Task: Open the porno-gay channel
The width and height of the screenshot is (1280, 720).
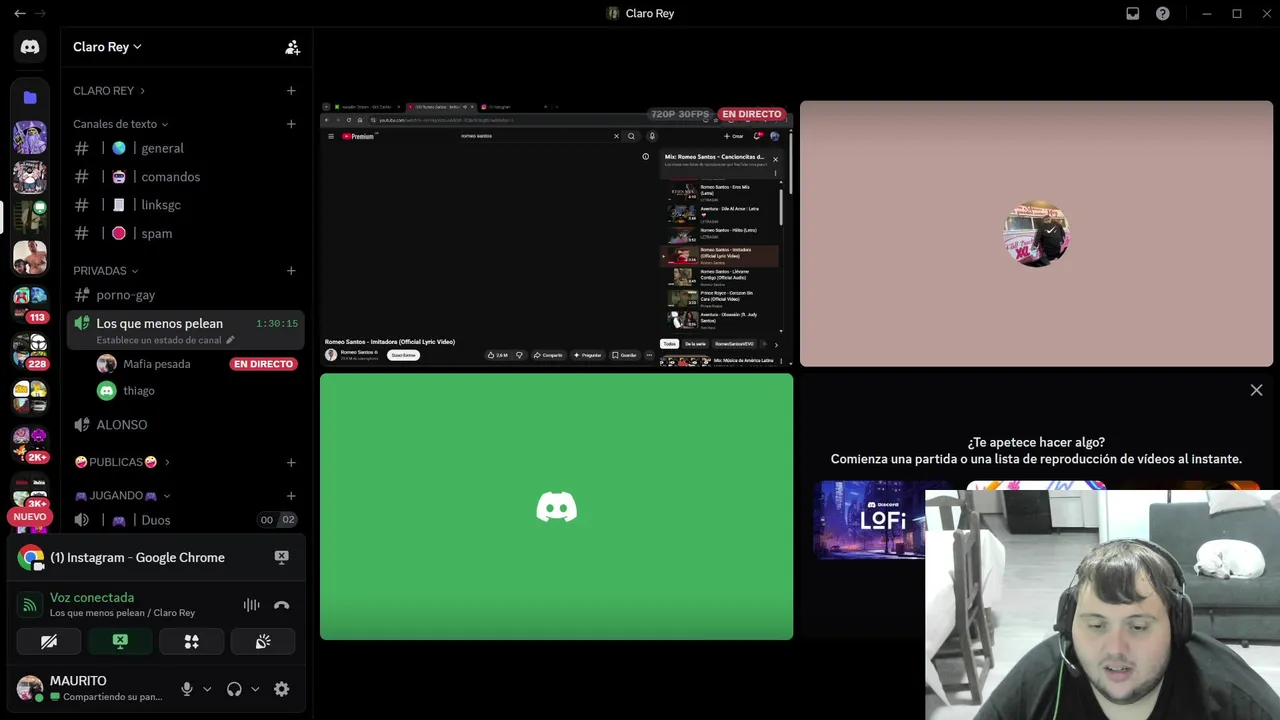Action: (186, 295)
